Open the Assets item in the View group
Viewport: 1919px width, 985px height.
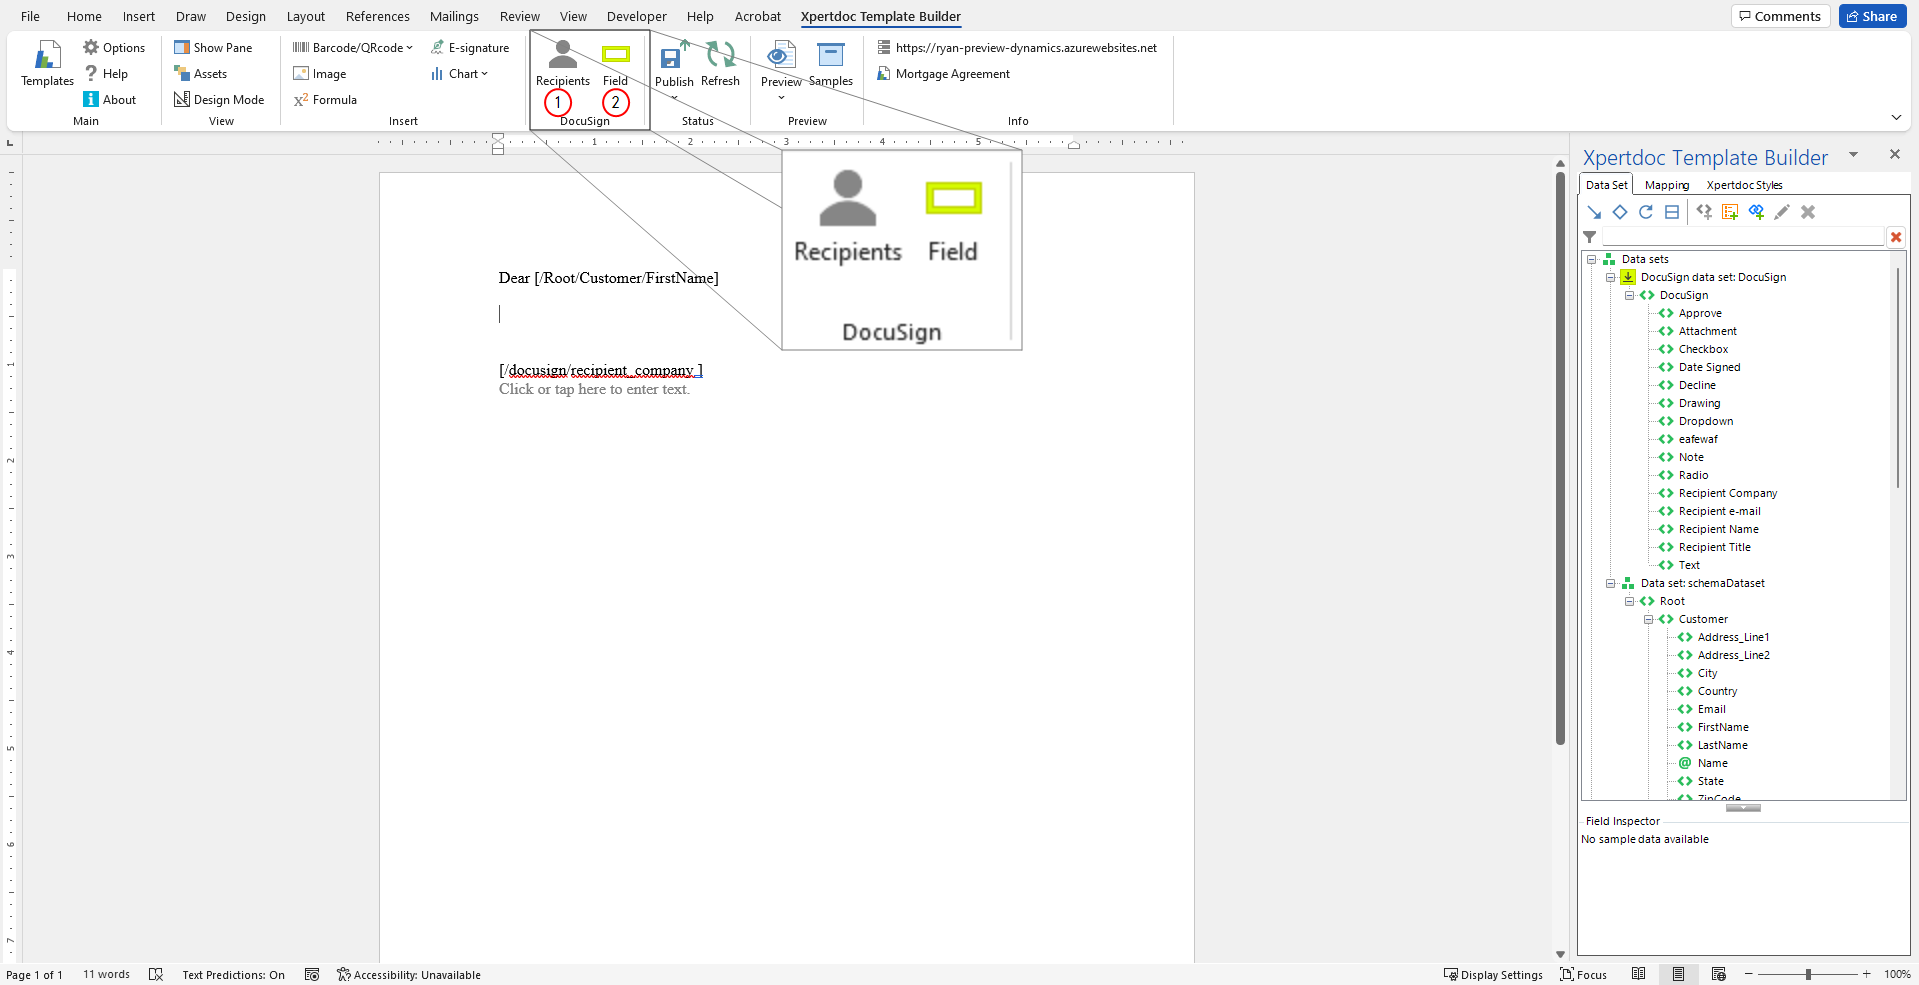tap(200, 73)
